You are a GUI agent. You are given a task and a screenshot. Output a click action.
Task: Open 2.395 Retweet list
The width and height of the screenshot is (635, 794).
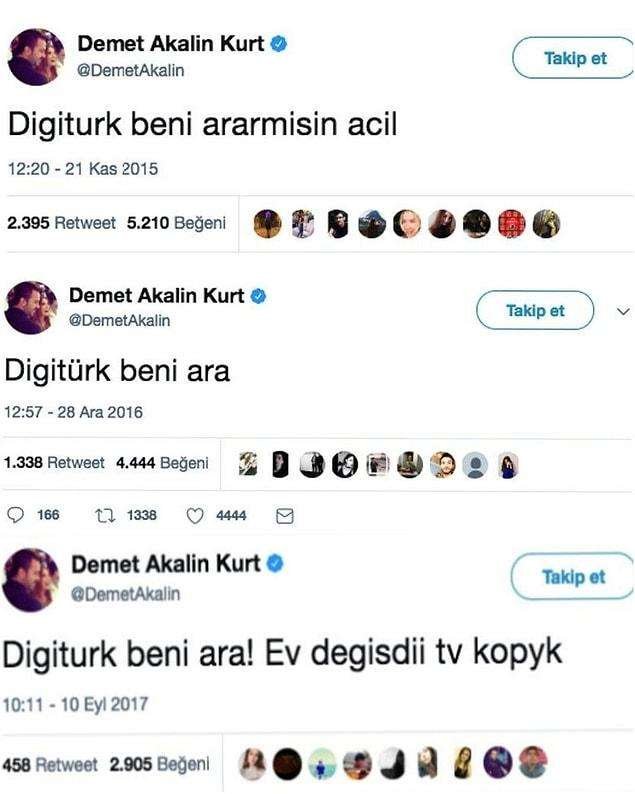click(x=61, y=223)
